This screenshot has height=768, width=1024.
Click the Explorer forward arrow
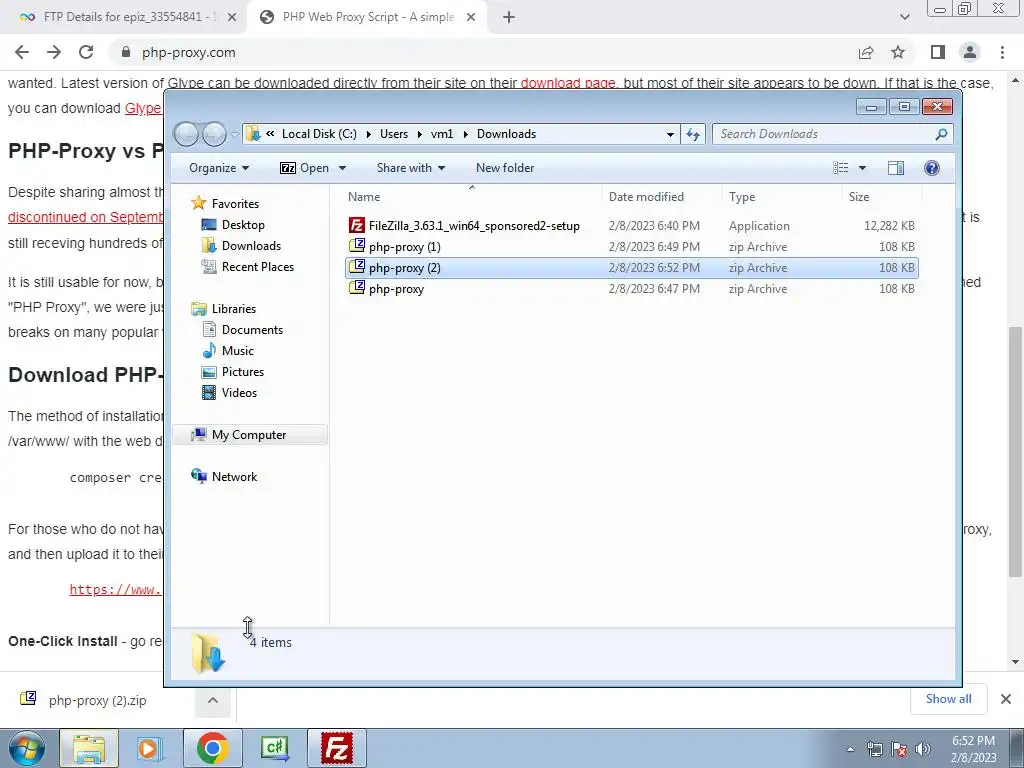pyautogui.click(x=214, y=134)
